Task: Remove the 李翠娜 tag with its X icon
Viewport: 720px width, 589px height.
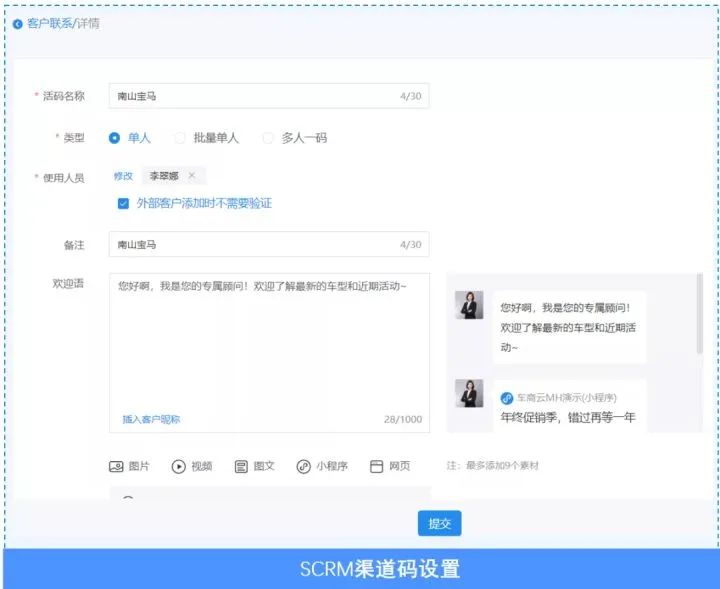Action: [192, 175]
